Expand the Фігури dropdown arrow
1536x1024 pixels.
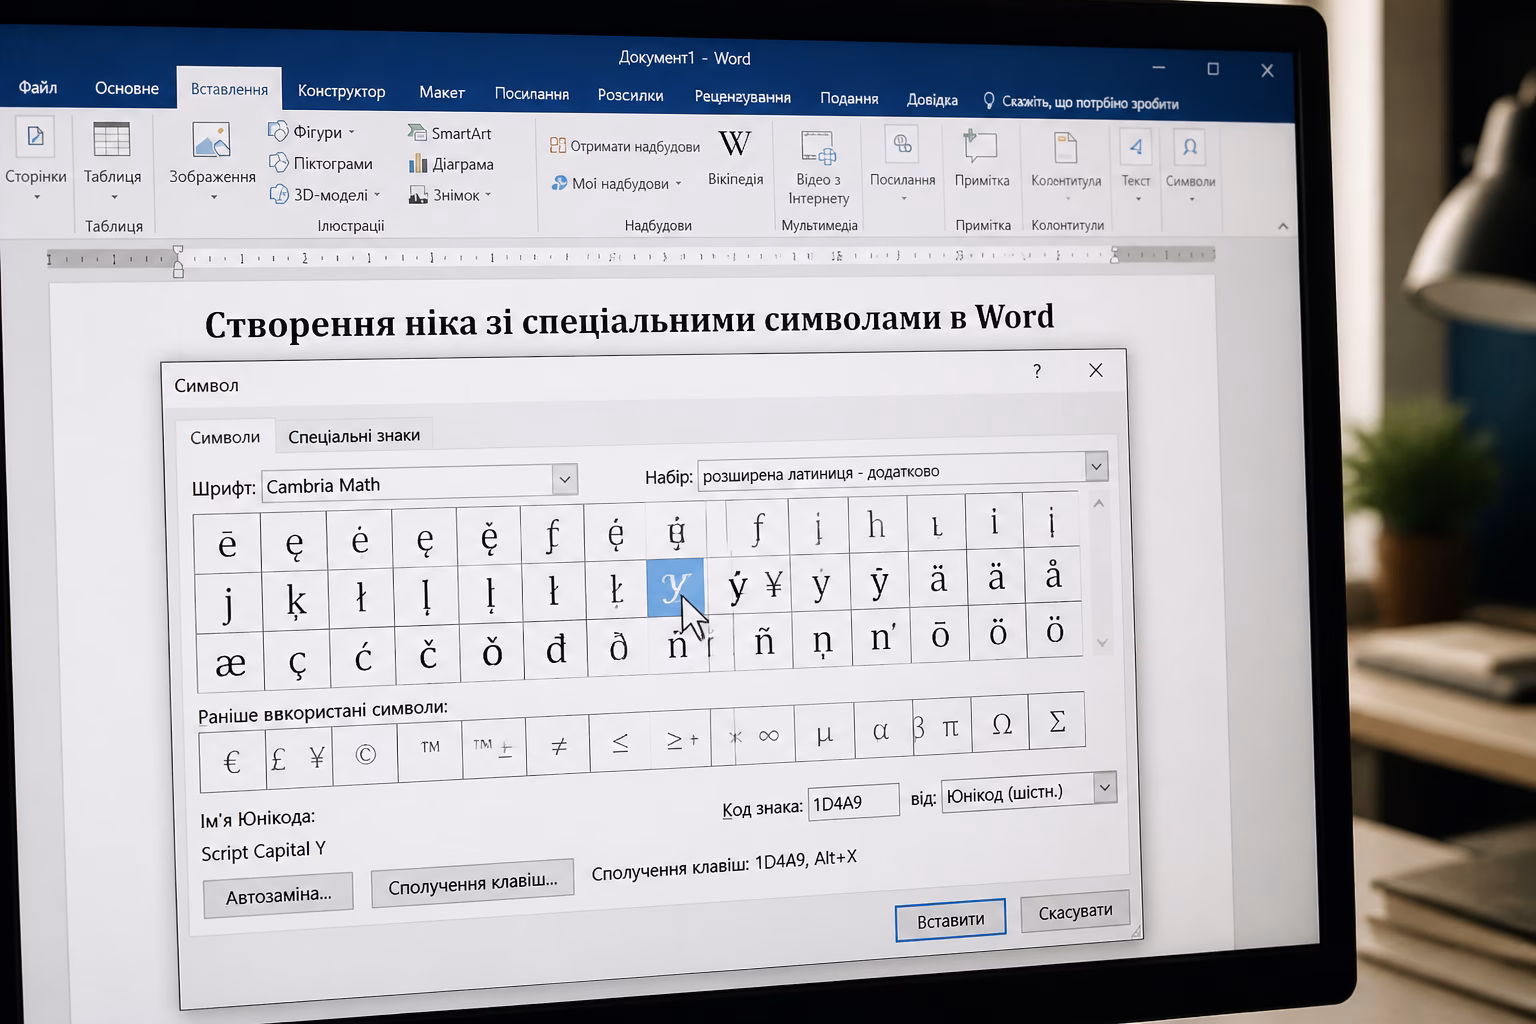(x=351, y=132)
